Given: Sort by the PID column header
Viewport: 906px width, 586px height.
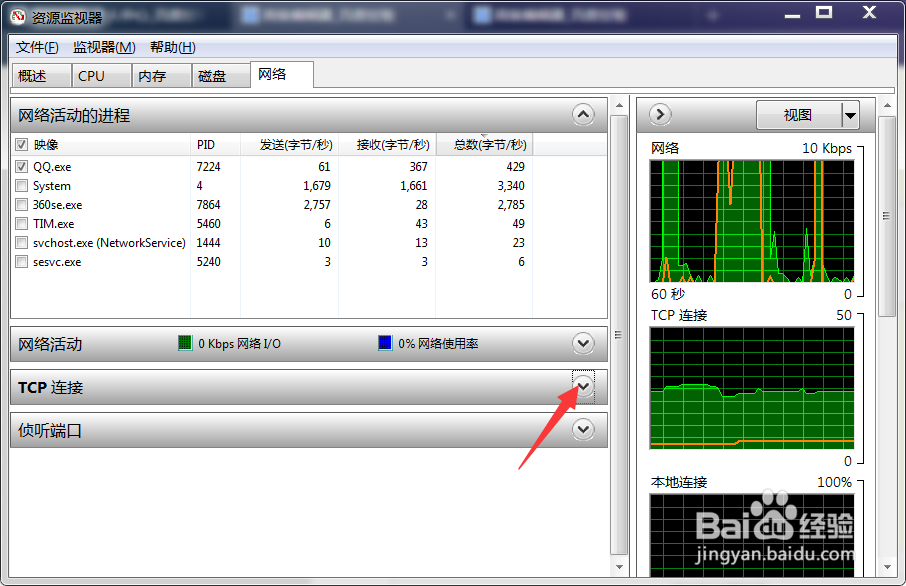Looking at the screenshot, I should tap(215, 144).
